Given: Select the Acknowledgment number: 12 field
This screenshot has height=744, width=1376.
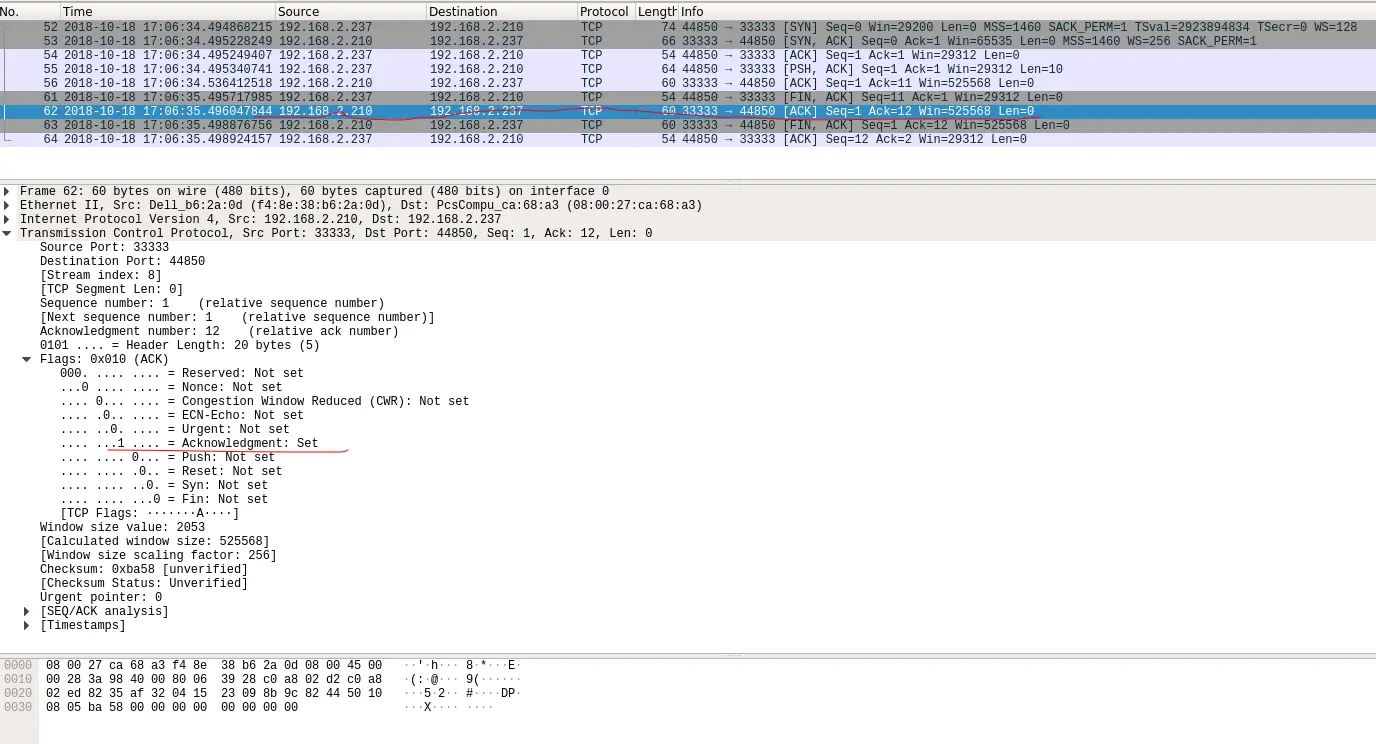Looking at the screenshot, I should [x=219, y=331].
